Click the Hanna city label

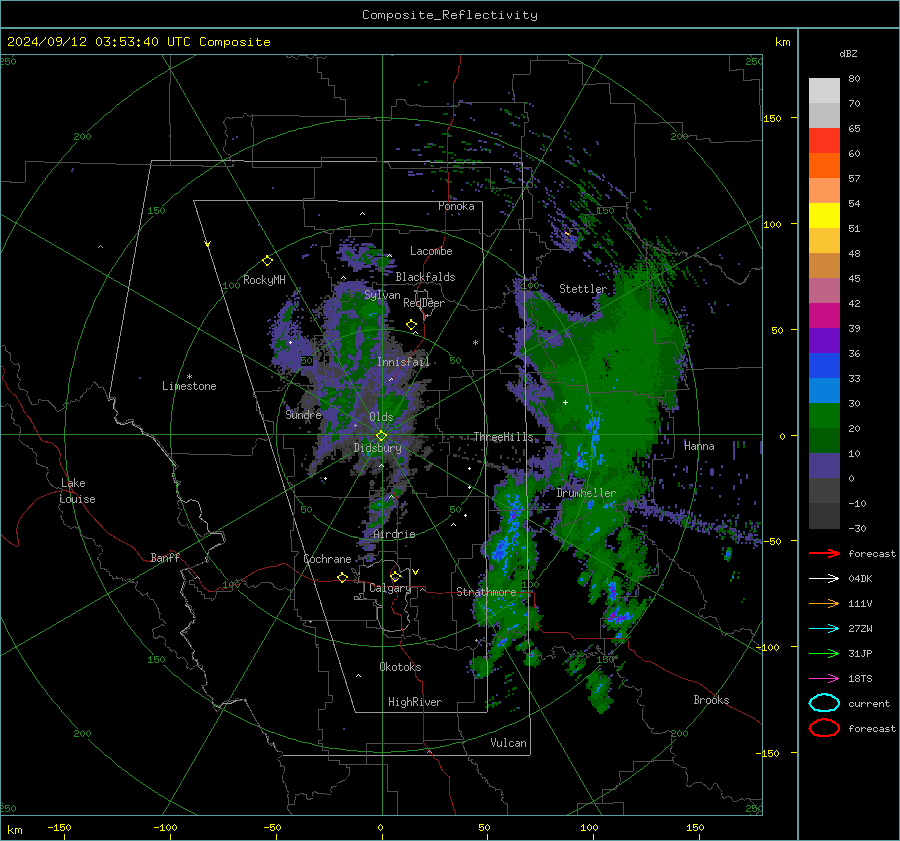[x=699, y=446]
